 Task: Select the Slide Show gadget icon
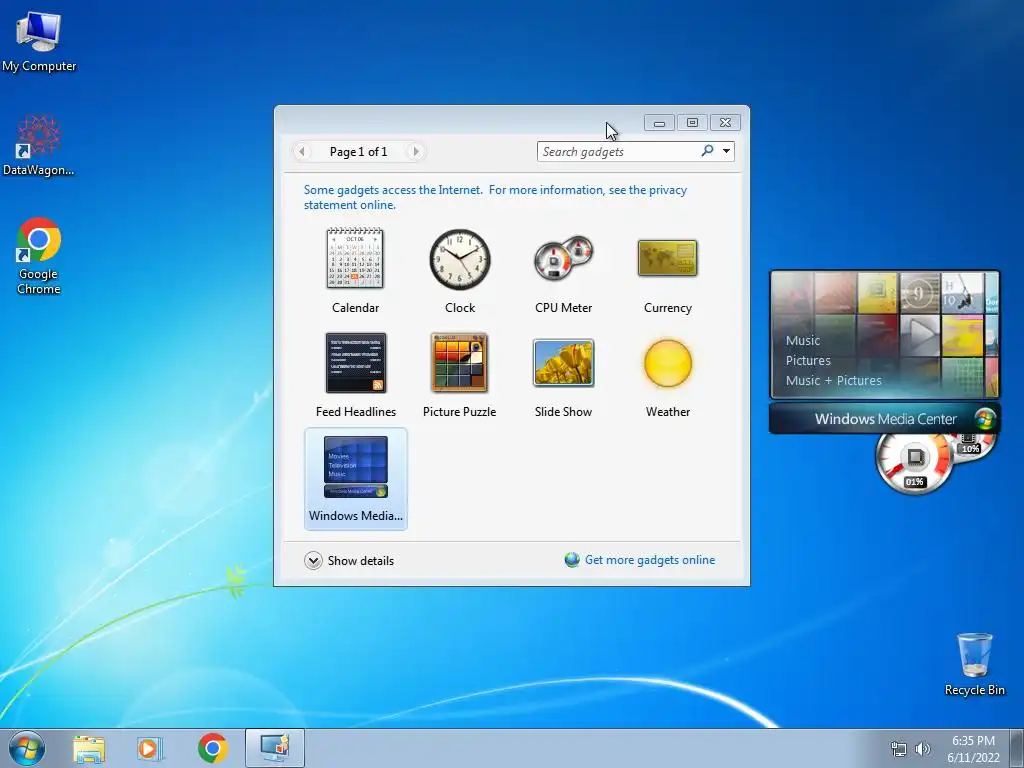563,362
